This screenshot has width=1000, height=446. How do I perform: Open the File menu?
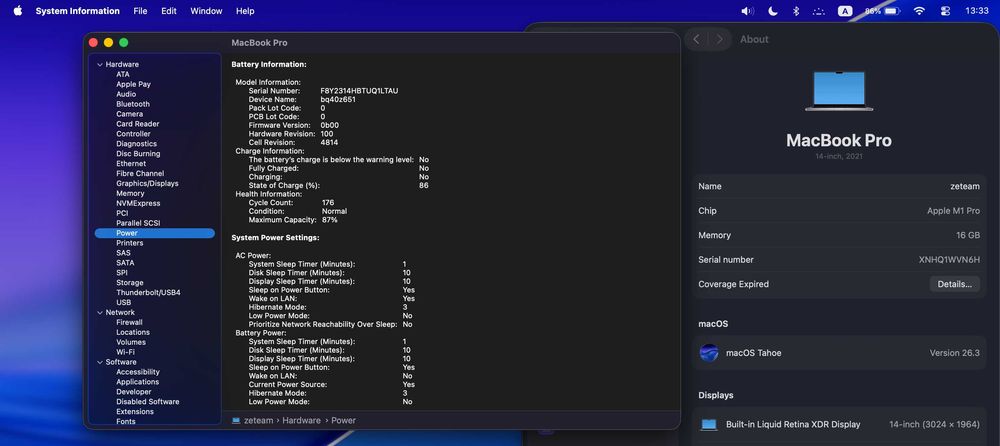140,11
